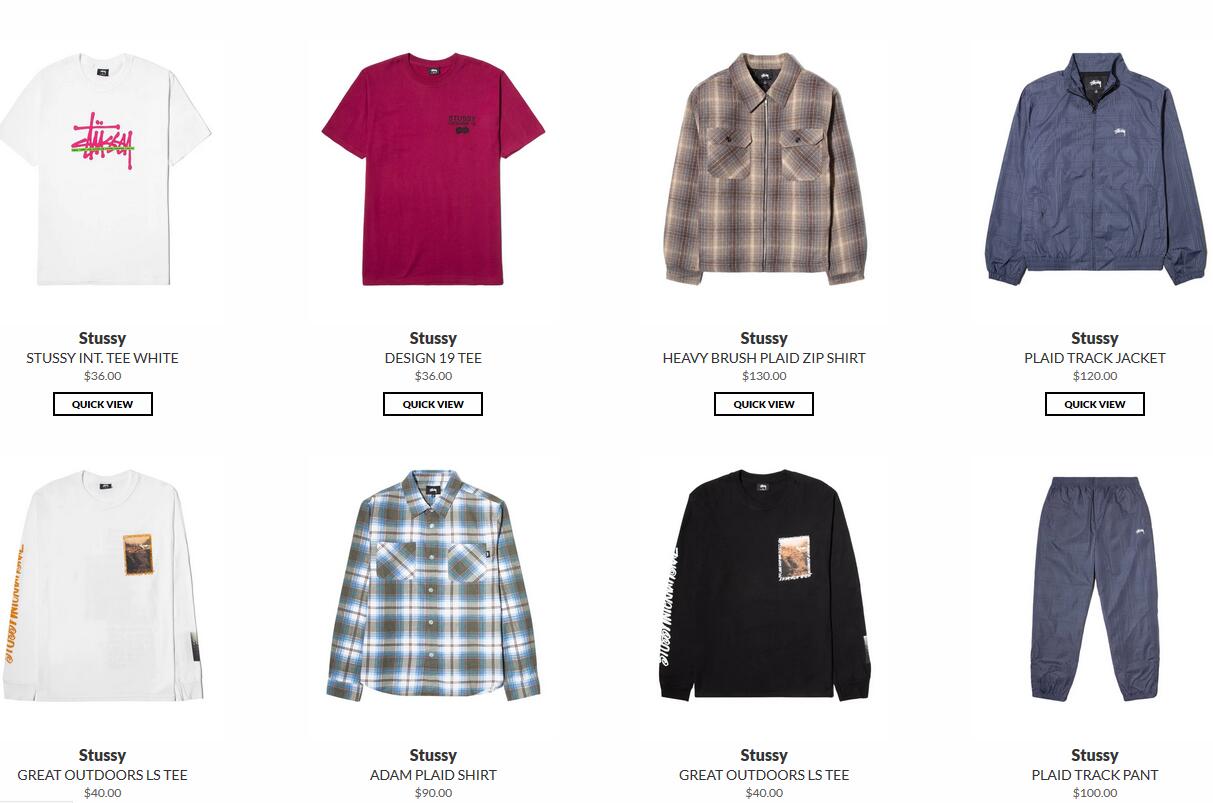
Task: Open the PLAID TRACK JACKET title link
Action: click(x=1095, y=358)
